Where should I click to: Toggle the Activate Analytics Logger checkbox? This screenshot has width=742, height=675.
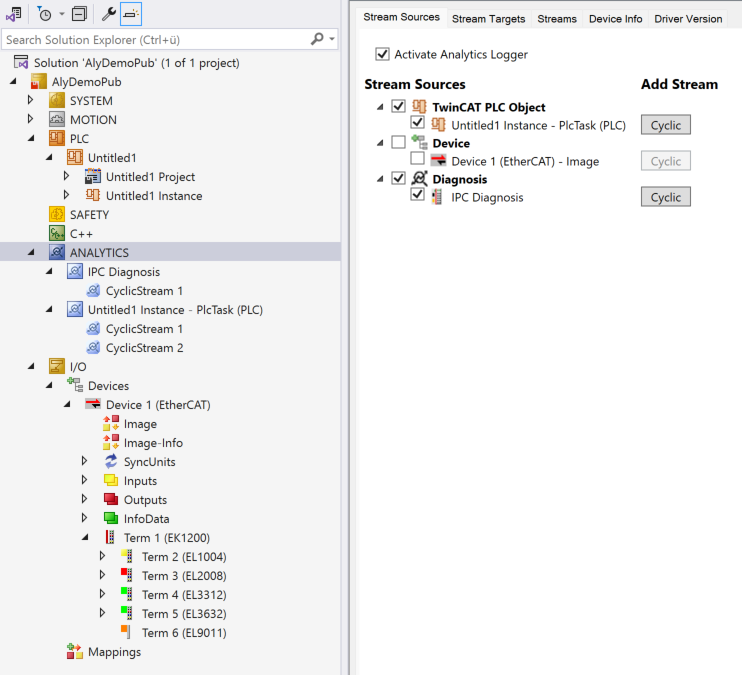(x=382, y=54)
